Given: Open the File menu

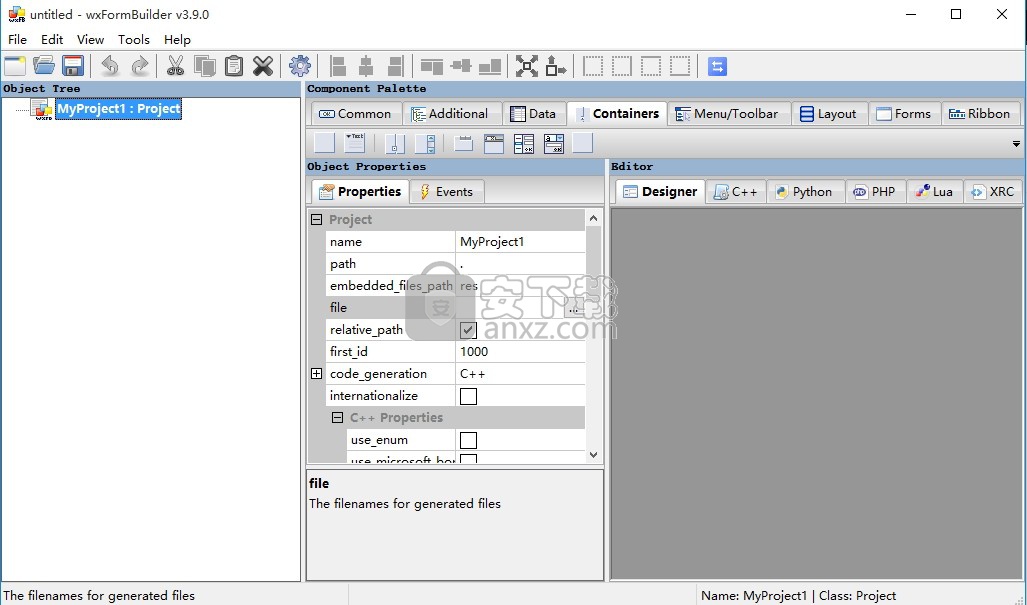Looking at the screenshot, I should tap(17, 39).
